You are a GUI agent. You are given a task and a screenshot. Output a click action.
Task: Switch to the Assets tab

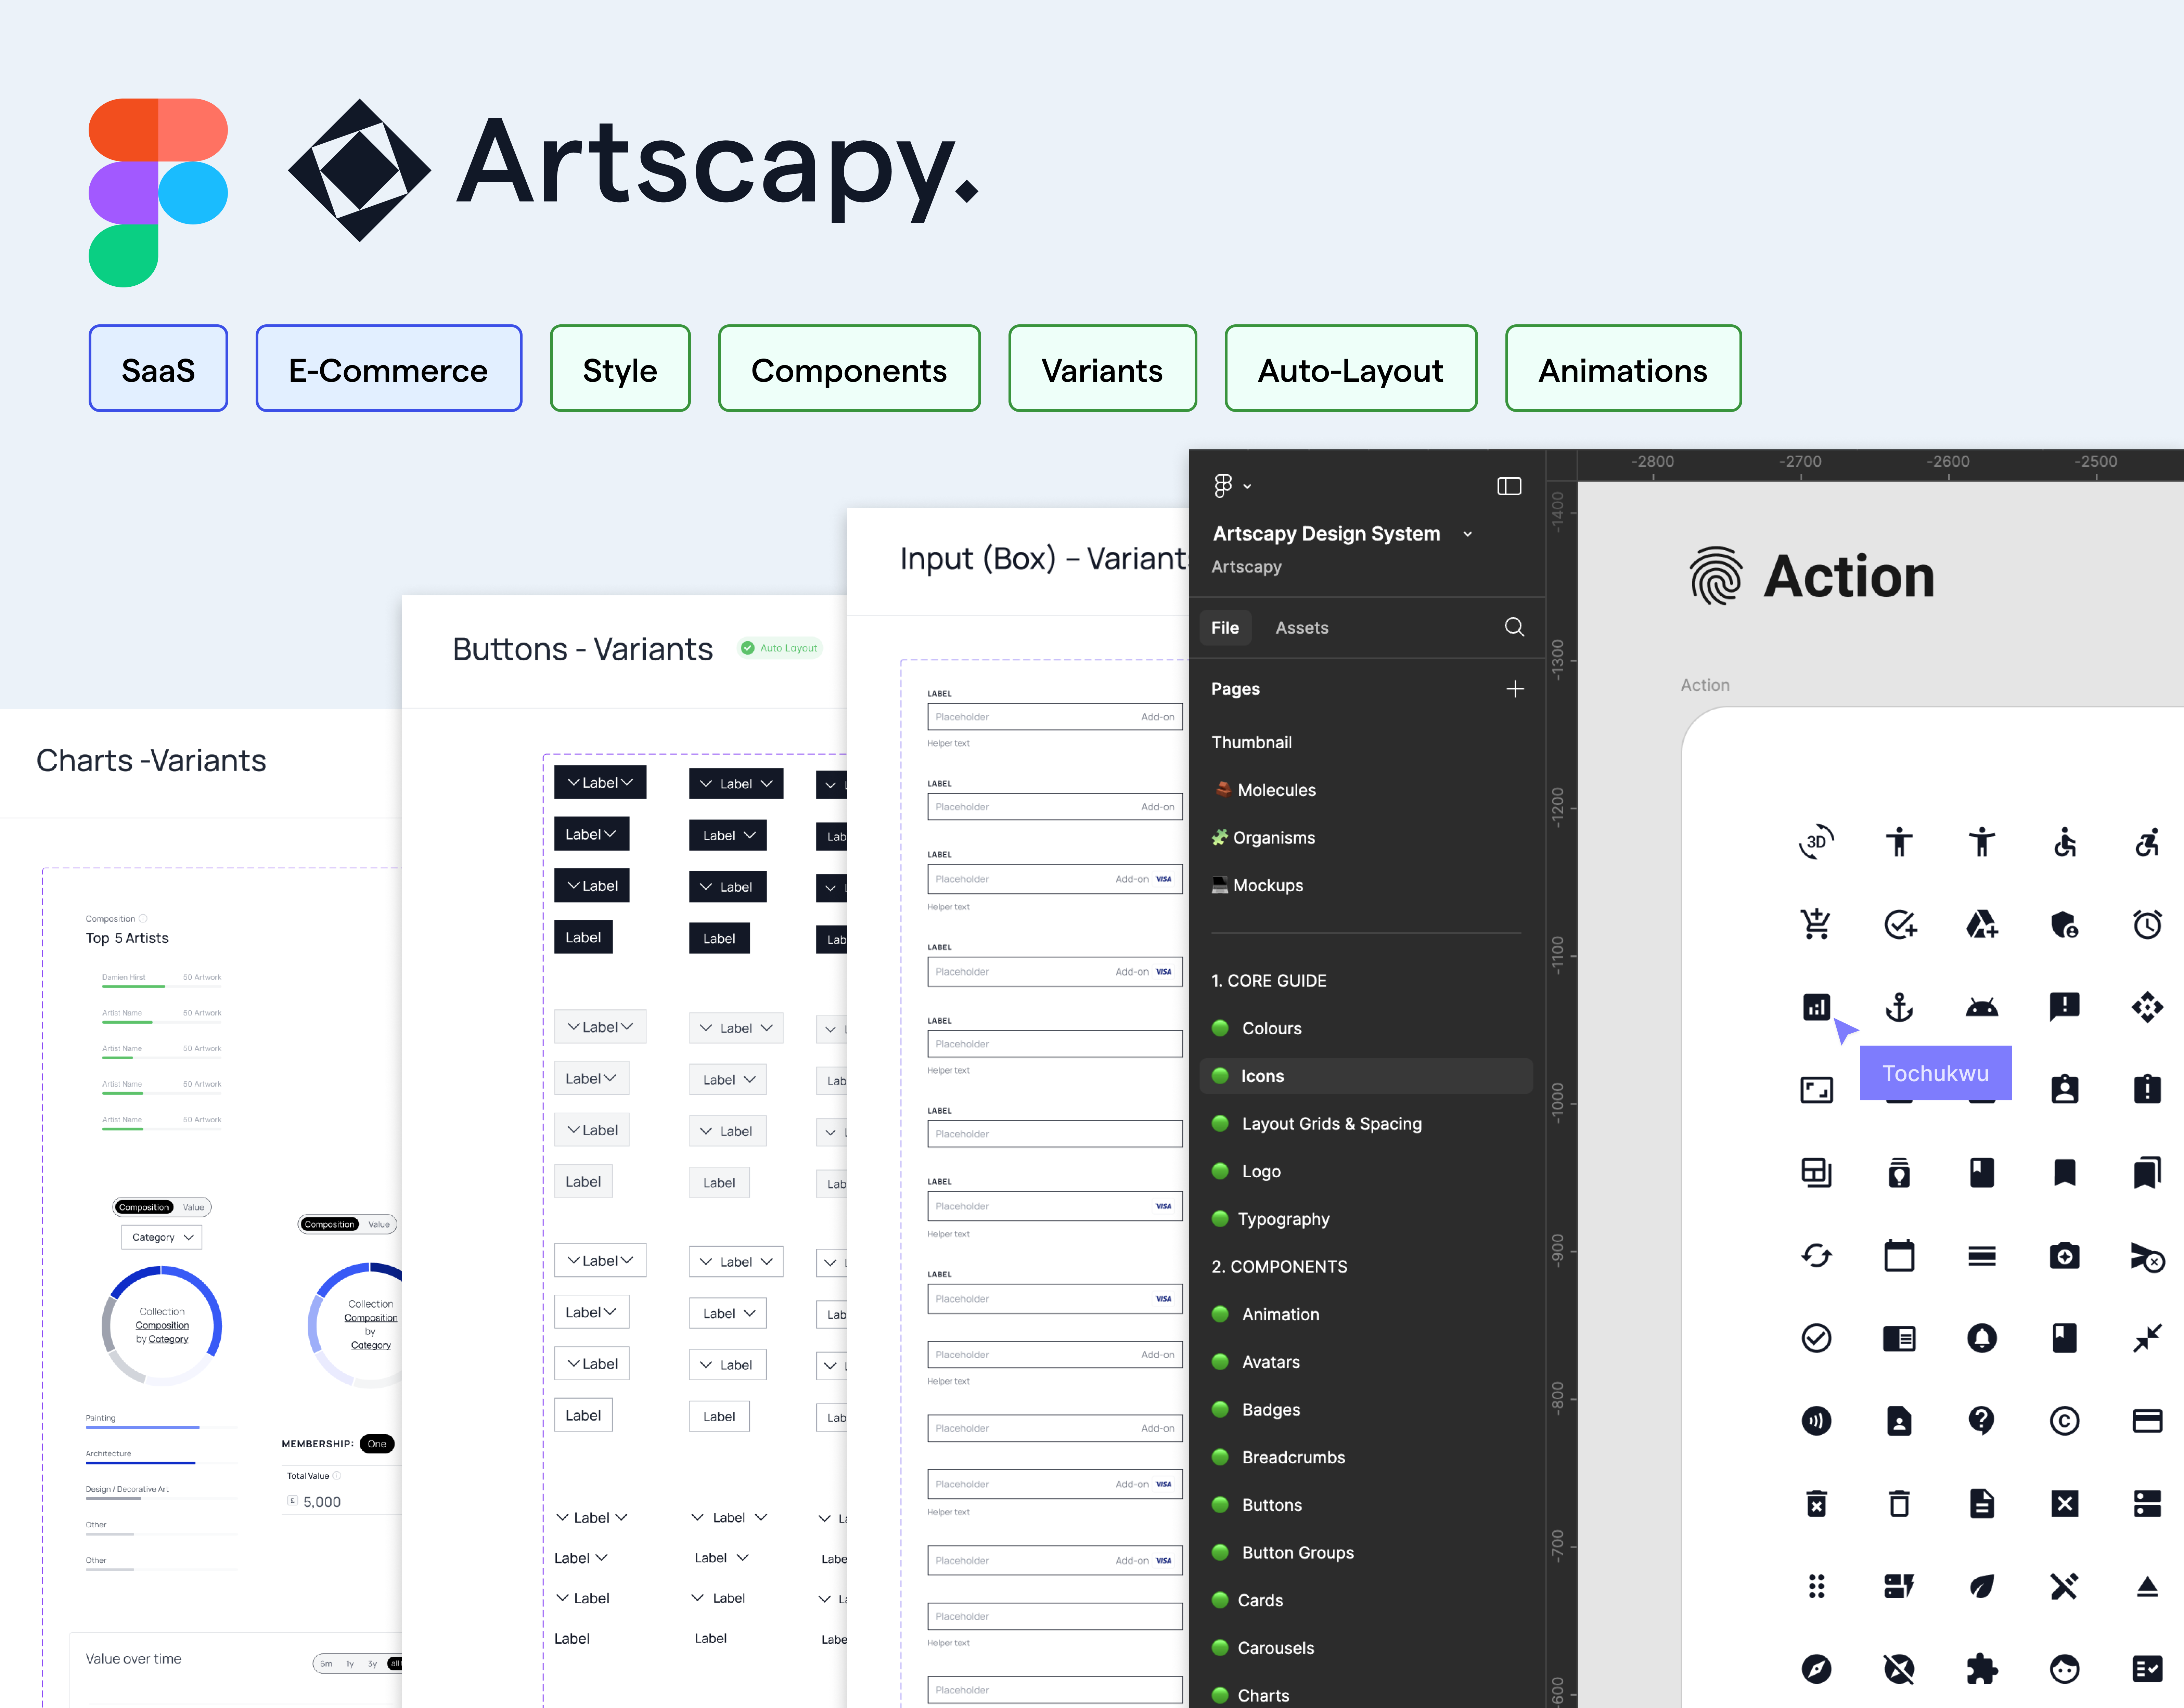pyautogui.click(x=1302, y=627)
